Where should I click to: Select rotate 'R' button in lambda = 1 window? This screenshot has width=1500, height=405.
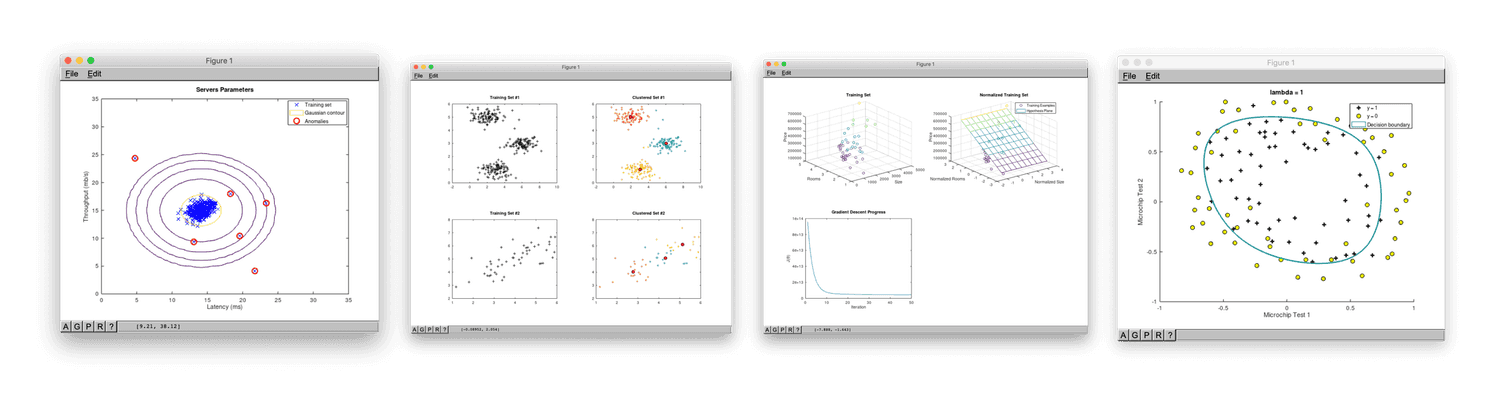tap(1158, 335)
